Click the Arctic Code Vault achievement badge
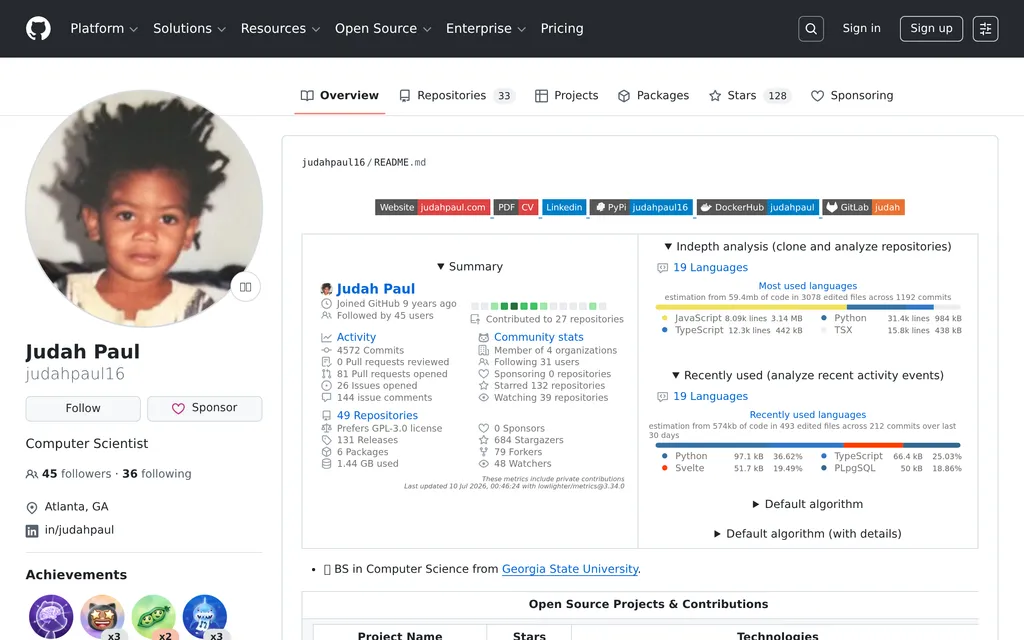The height and width of the screenshot is (640, 1024). point(51,616)
